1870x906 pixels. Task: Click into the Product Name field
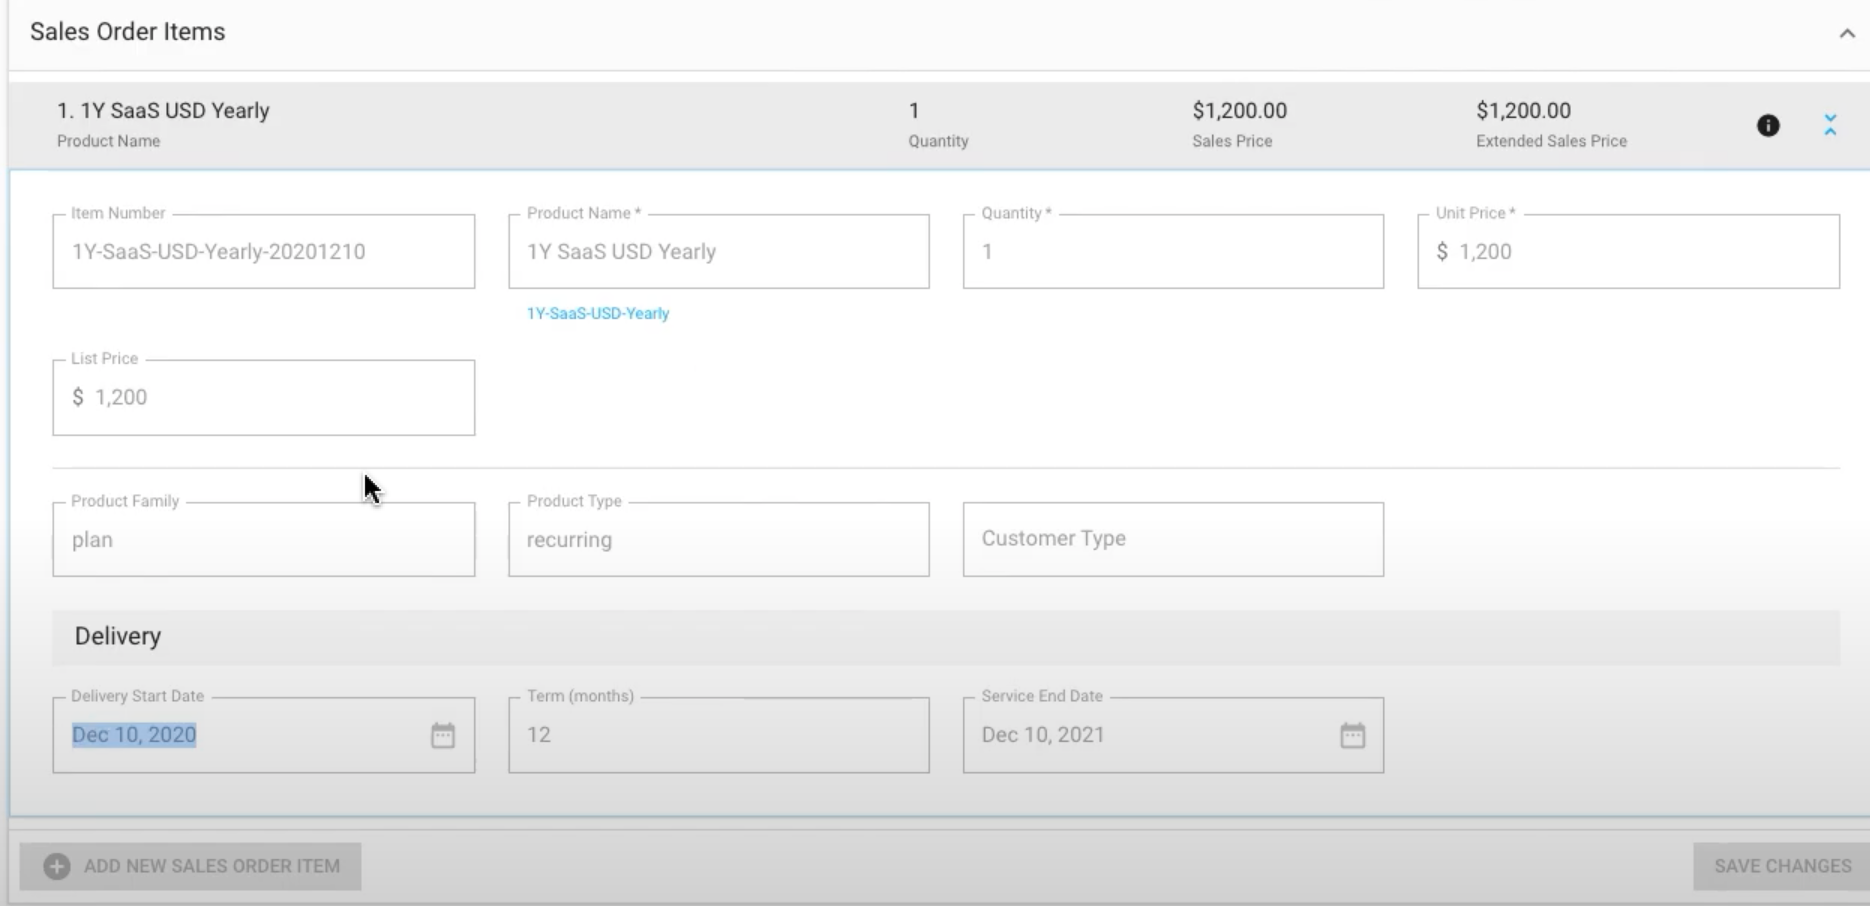click(718, 252)
